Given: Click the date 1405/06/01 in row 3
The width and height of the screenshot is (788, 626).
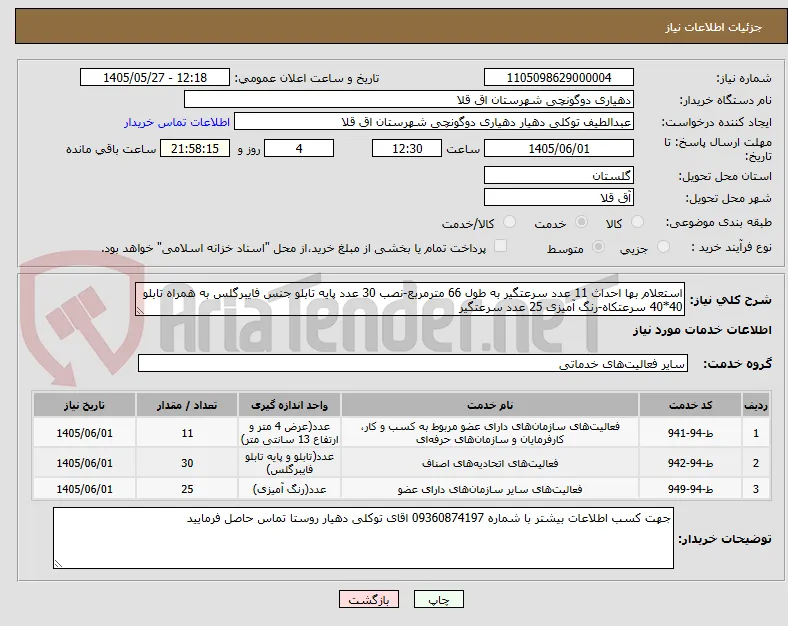Looking at the screenshot, I should pos(84,489).
